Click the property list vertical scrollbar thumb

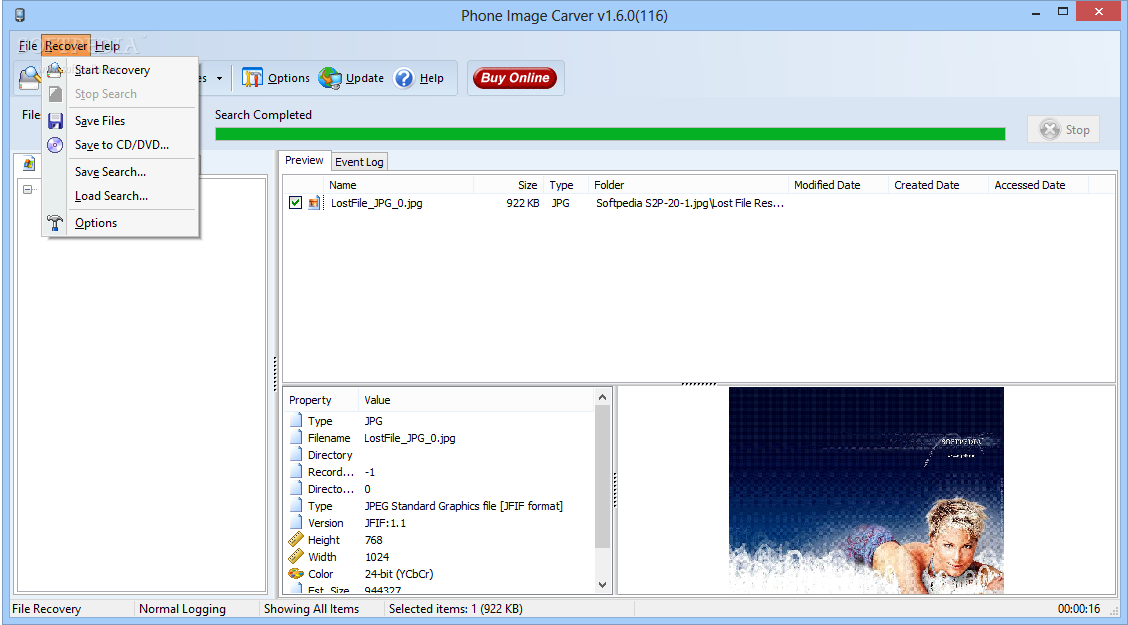tap(603, 478)
